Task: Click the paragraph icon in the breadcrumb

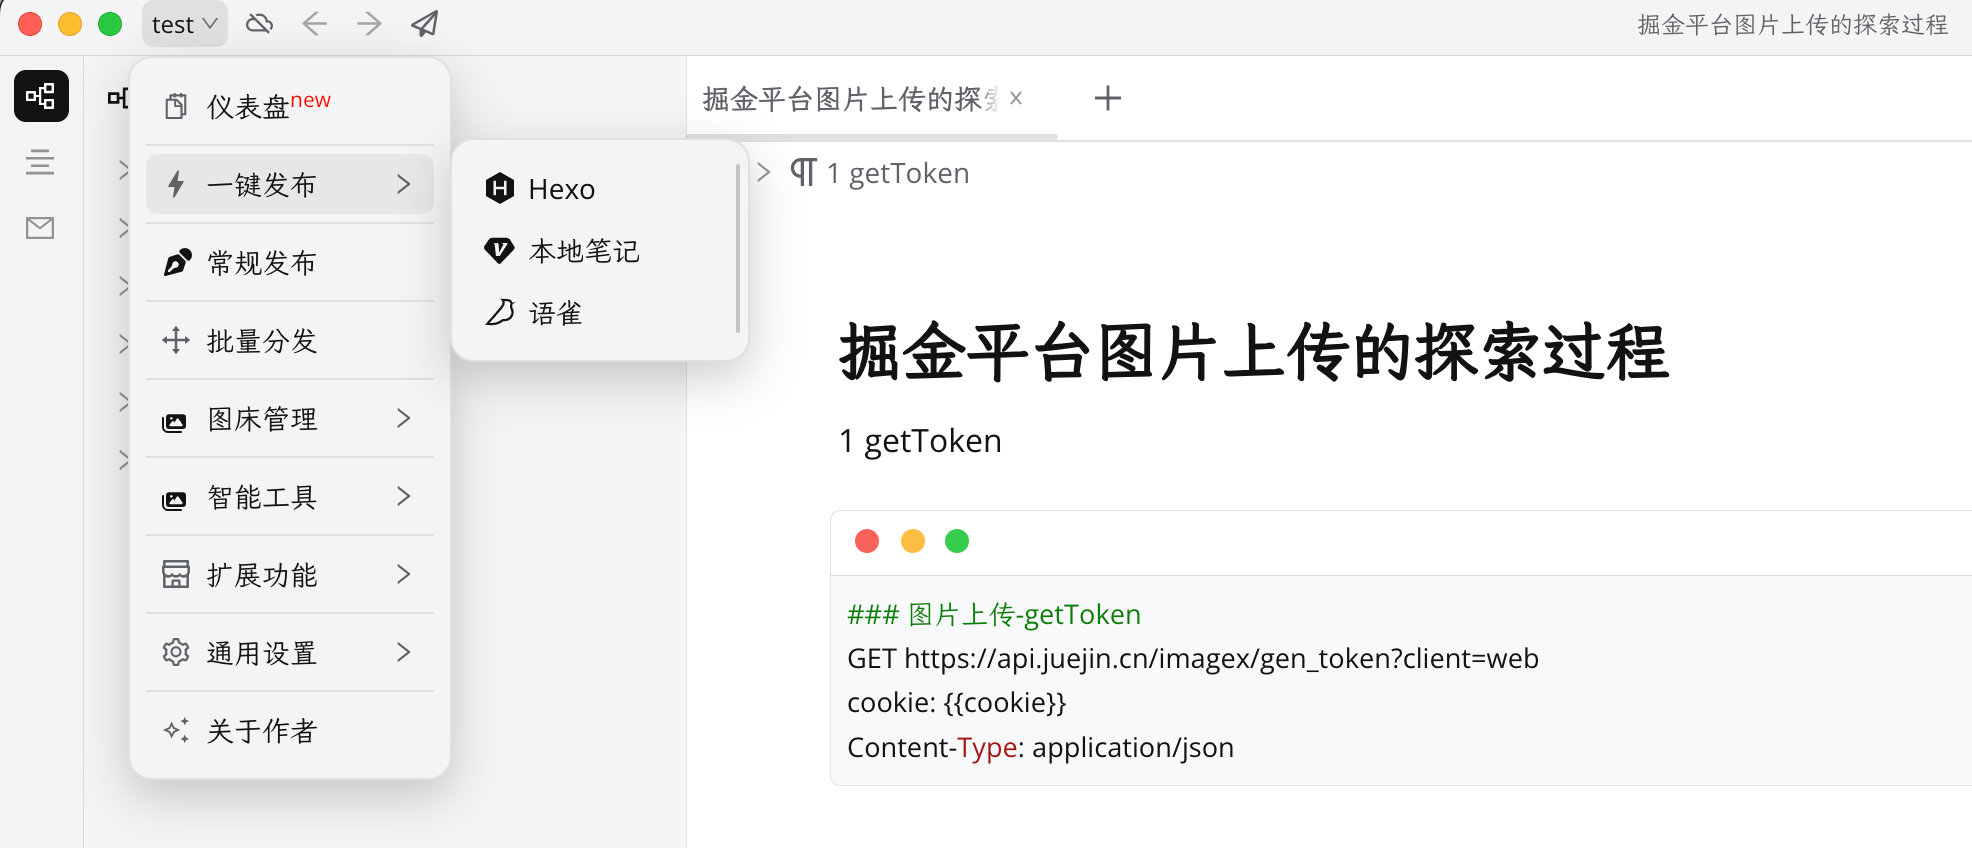Action: pos(804,173)
